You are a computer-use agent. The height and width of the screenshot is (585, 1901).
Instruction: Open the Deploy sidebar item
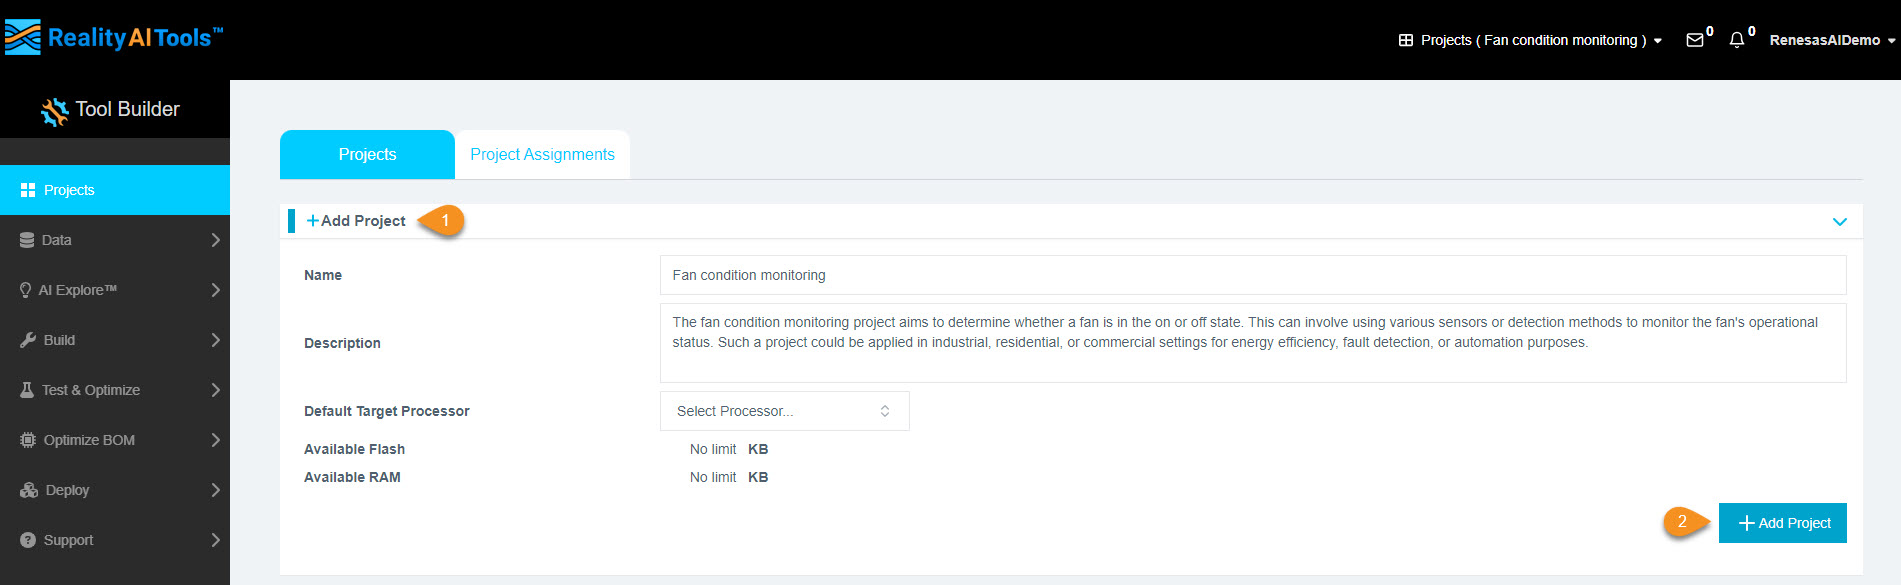pos(115,490)
